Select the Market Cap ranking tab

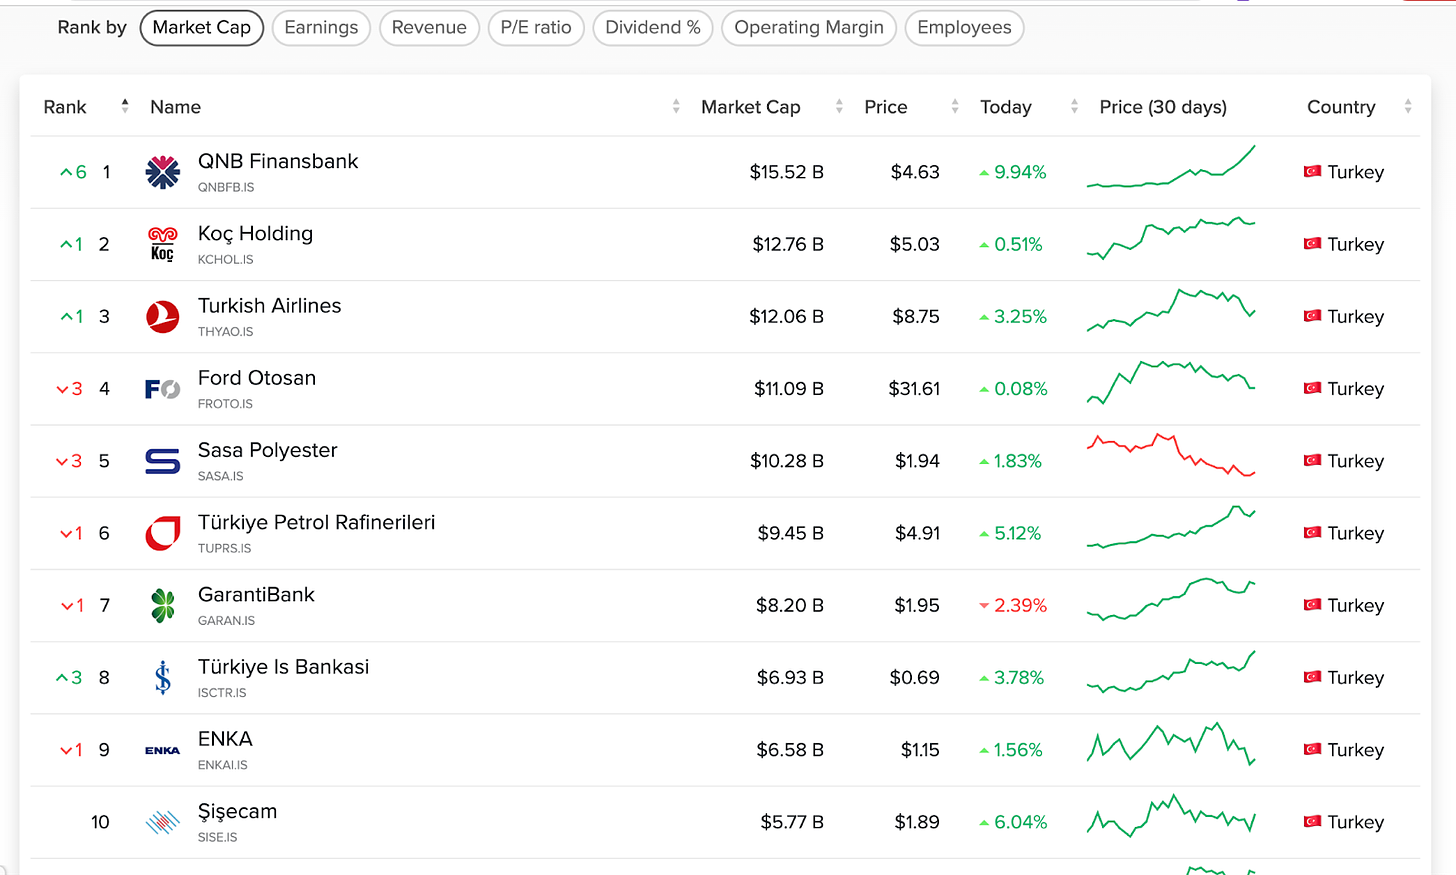point(202,28)
